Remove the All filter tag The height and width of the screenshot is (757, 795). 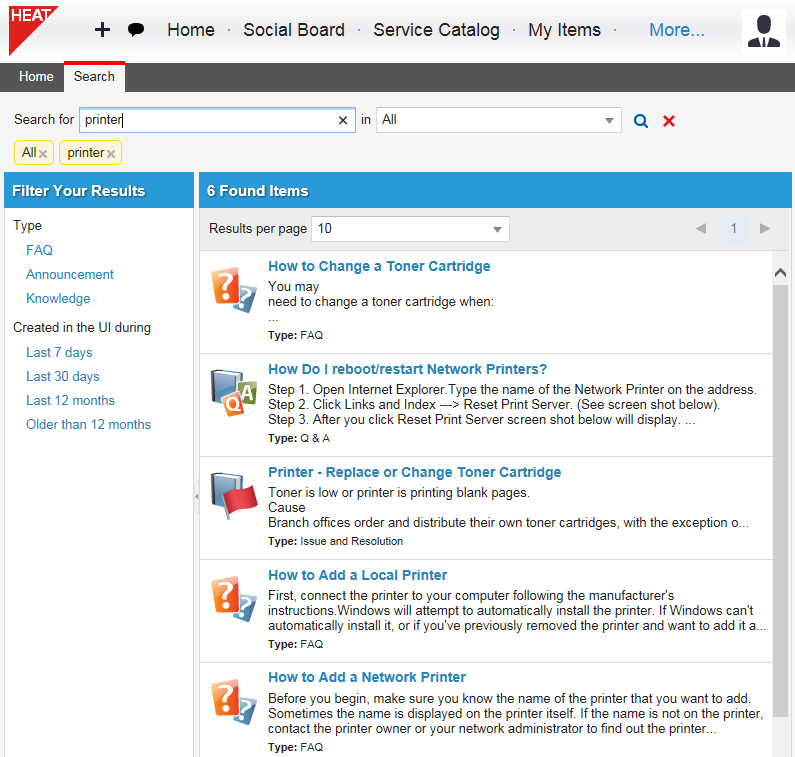pos(43,154)
